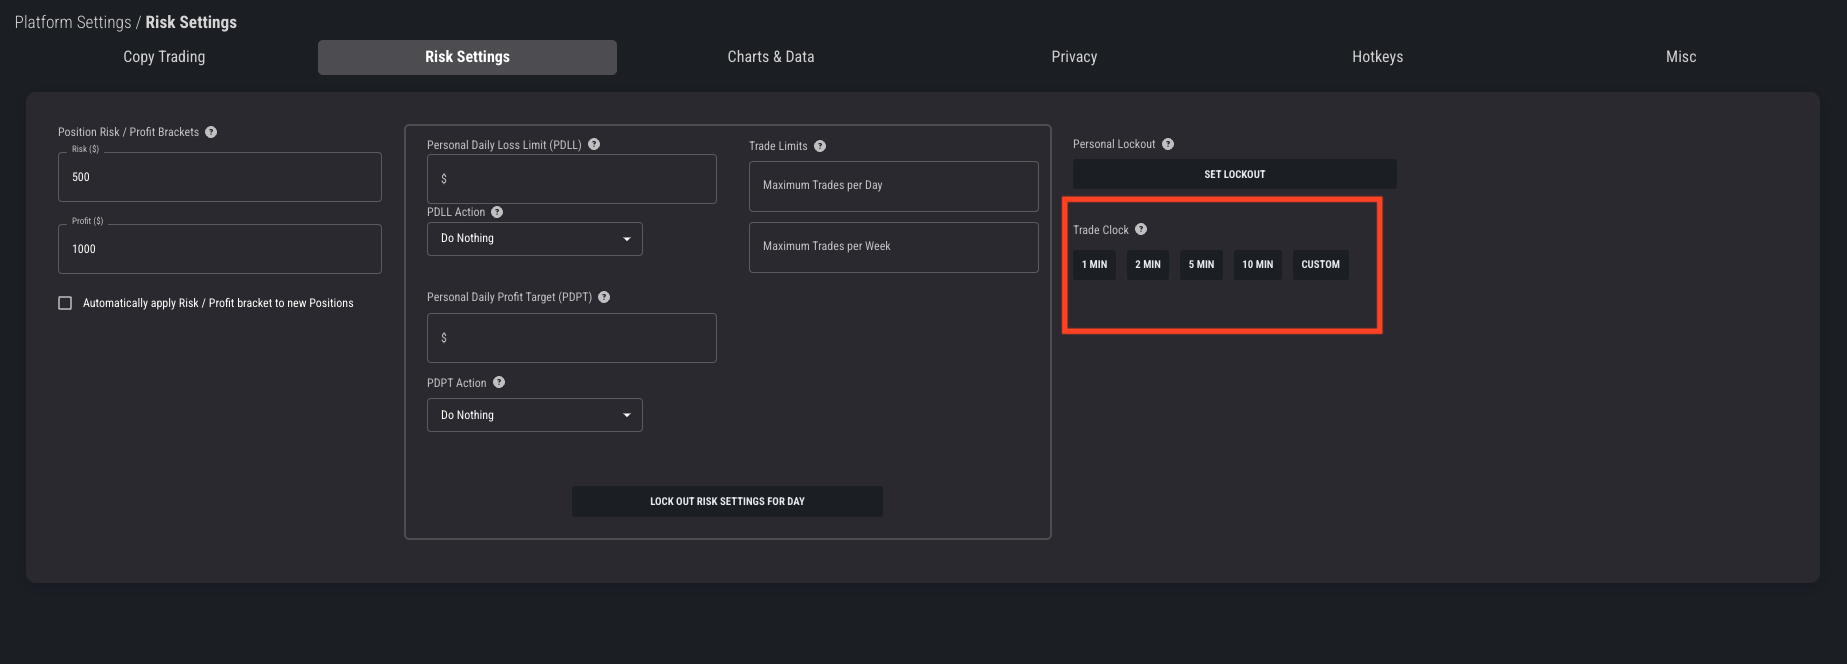Click the Risk ($) input field
Screen dimensions: 1847x664
click(220, 177)
